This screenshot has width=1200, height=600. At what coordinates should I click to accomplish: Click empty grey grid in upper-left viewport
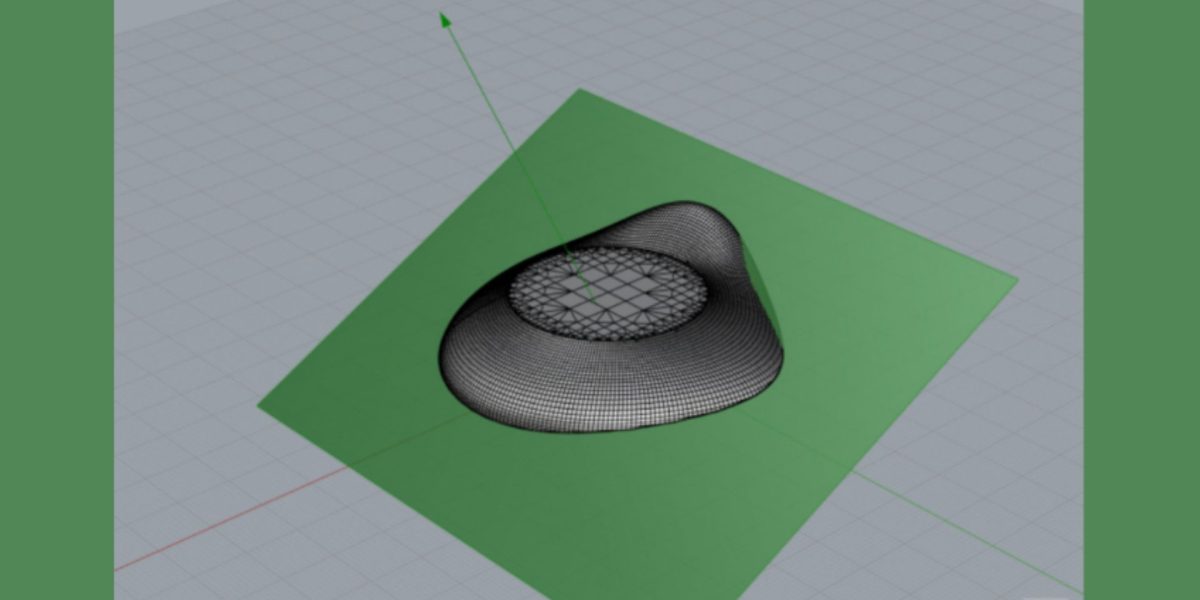point(250,120)
